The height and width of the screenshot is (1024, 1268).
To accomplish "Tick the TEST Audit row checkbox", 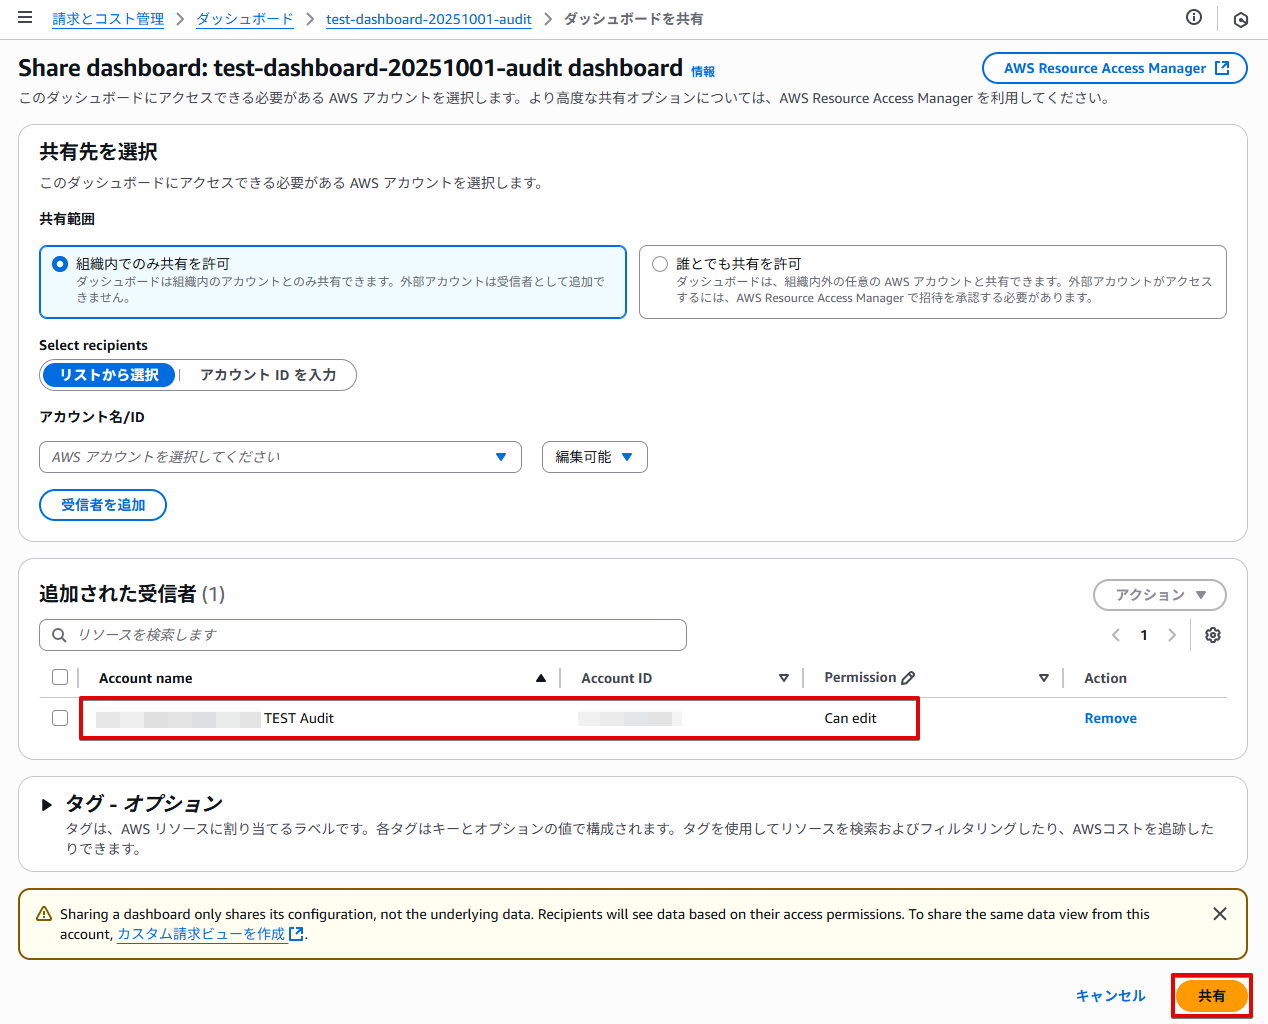I will 60,718.
